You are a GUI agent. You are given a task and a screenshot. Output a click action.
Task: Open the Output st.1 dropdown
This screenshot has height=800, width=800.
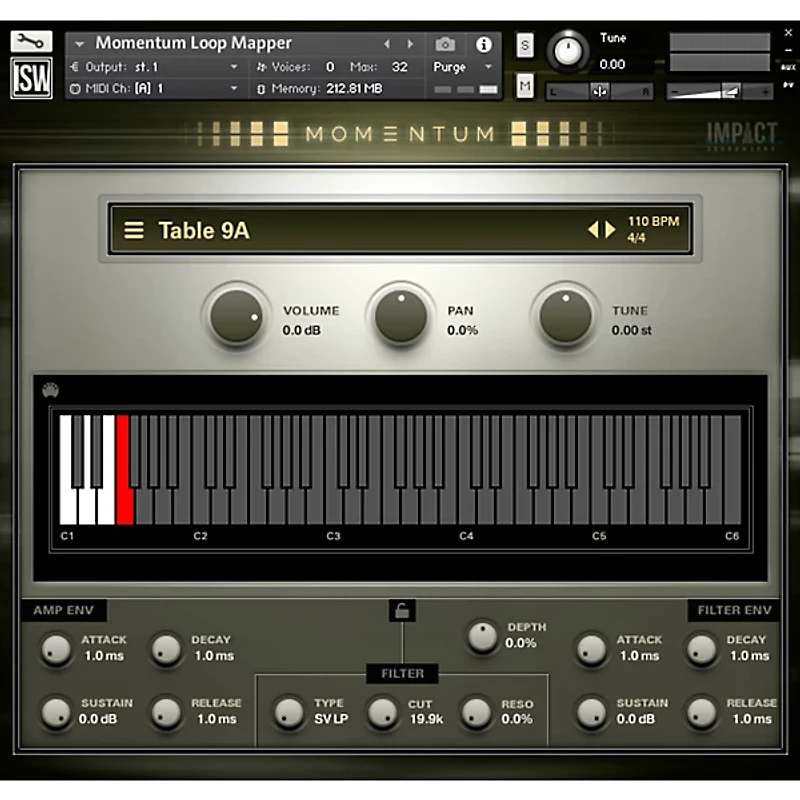click(150, 66)
